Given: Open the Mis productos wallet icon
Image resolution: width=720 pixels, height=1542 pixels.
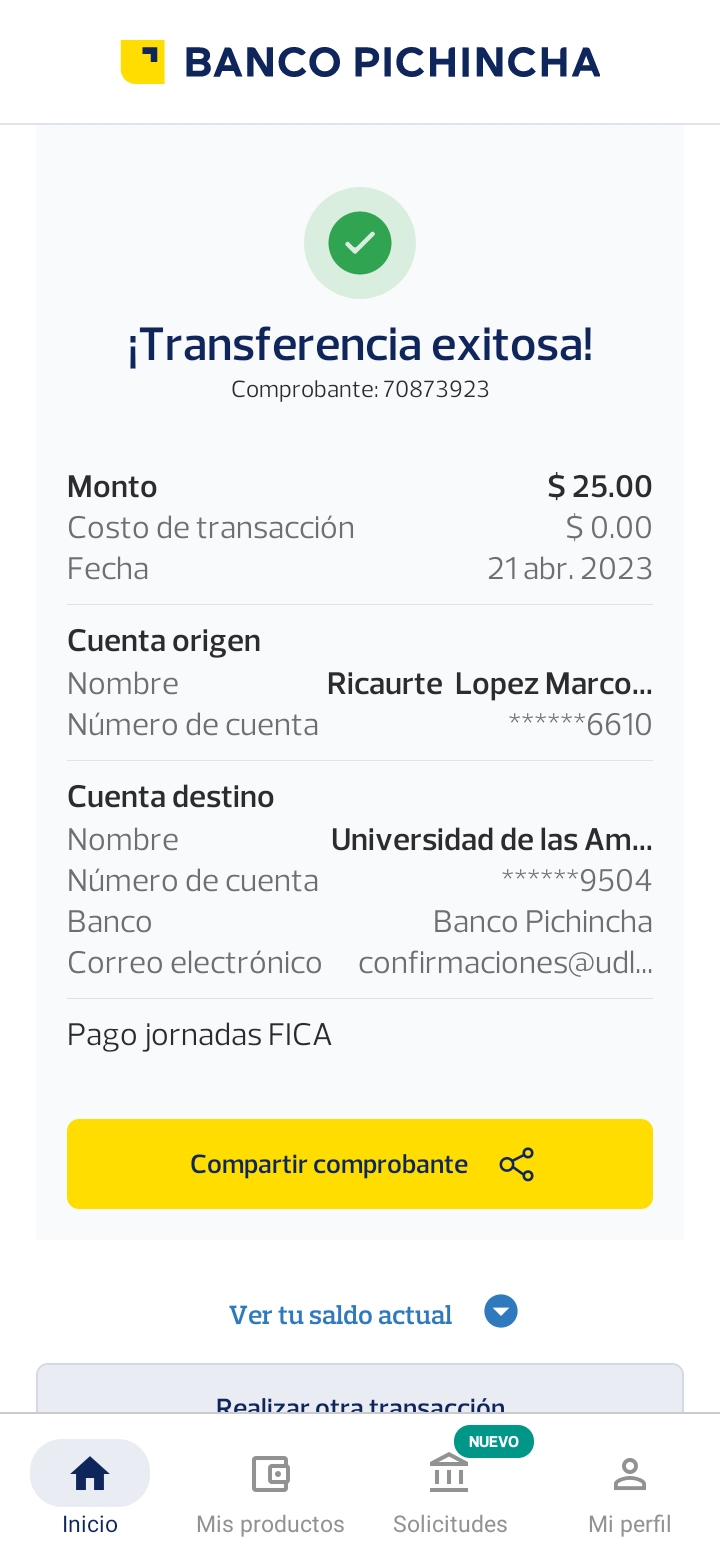Looking at the screenshot, I should 270,1473.
